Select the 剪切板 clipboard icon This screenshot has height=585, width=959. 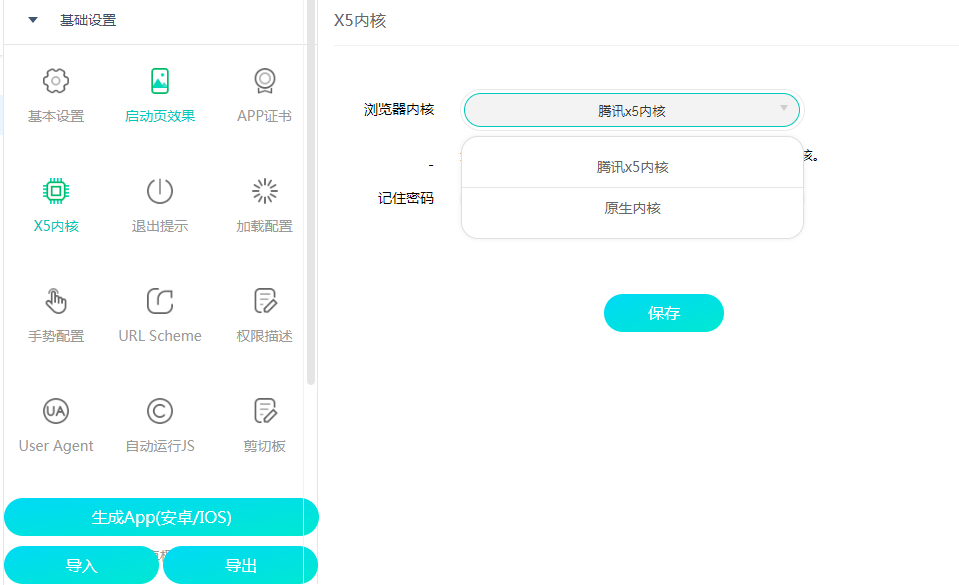pos(265,411)
